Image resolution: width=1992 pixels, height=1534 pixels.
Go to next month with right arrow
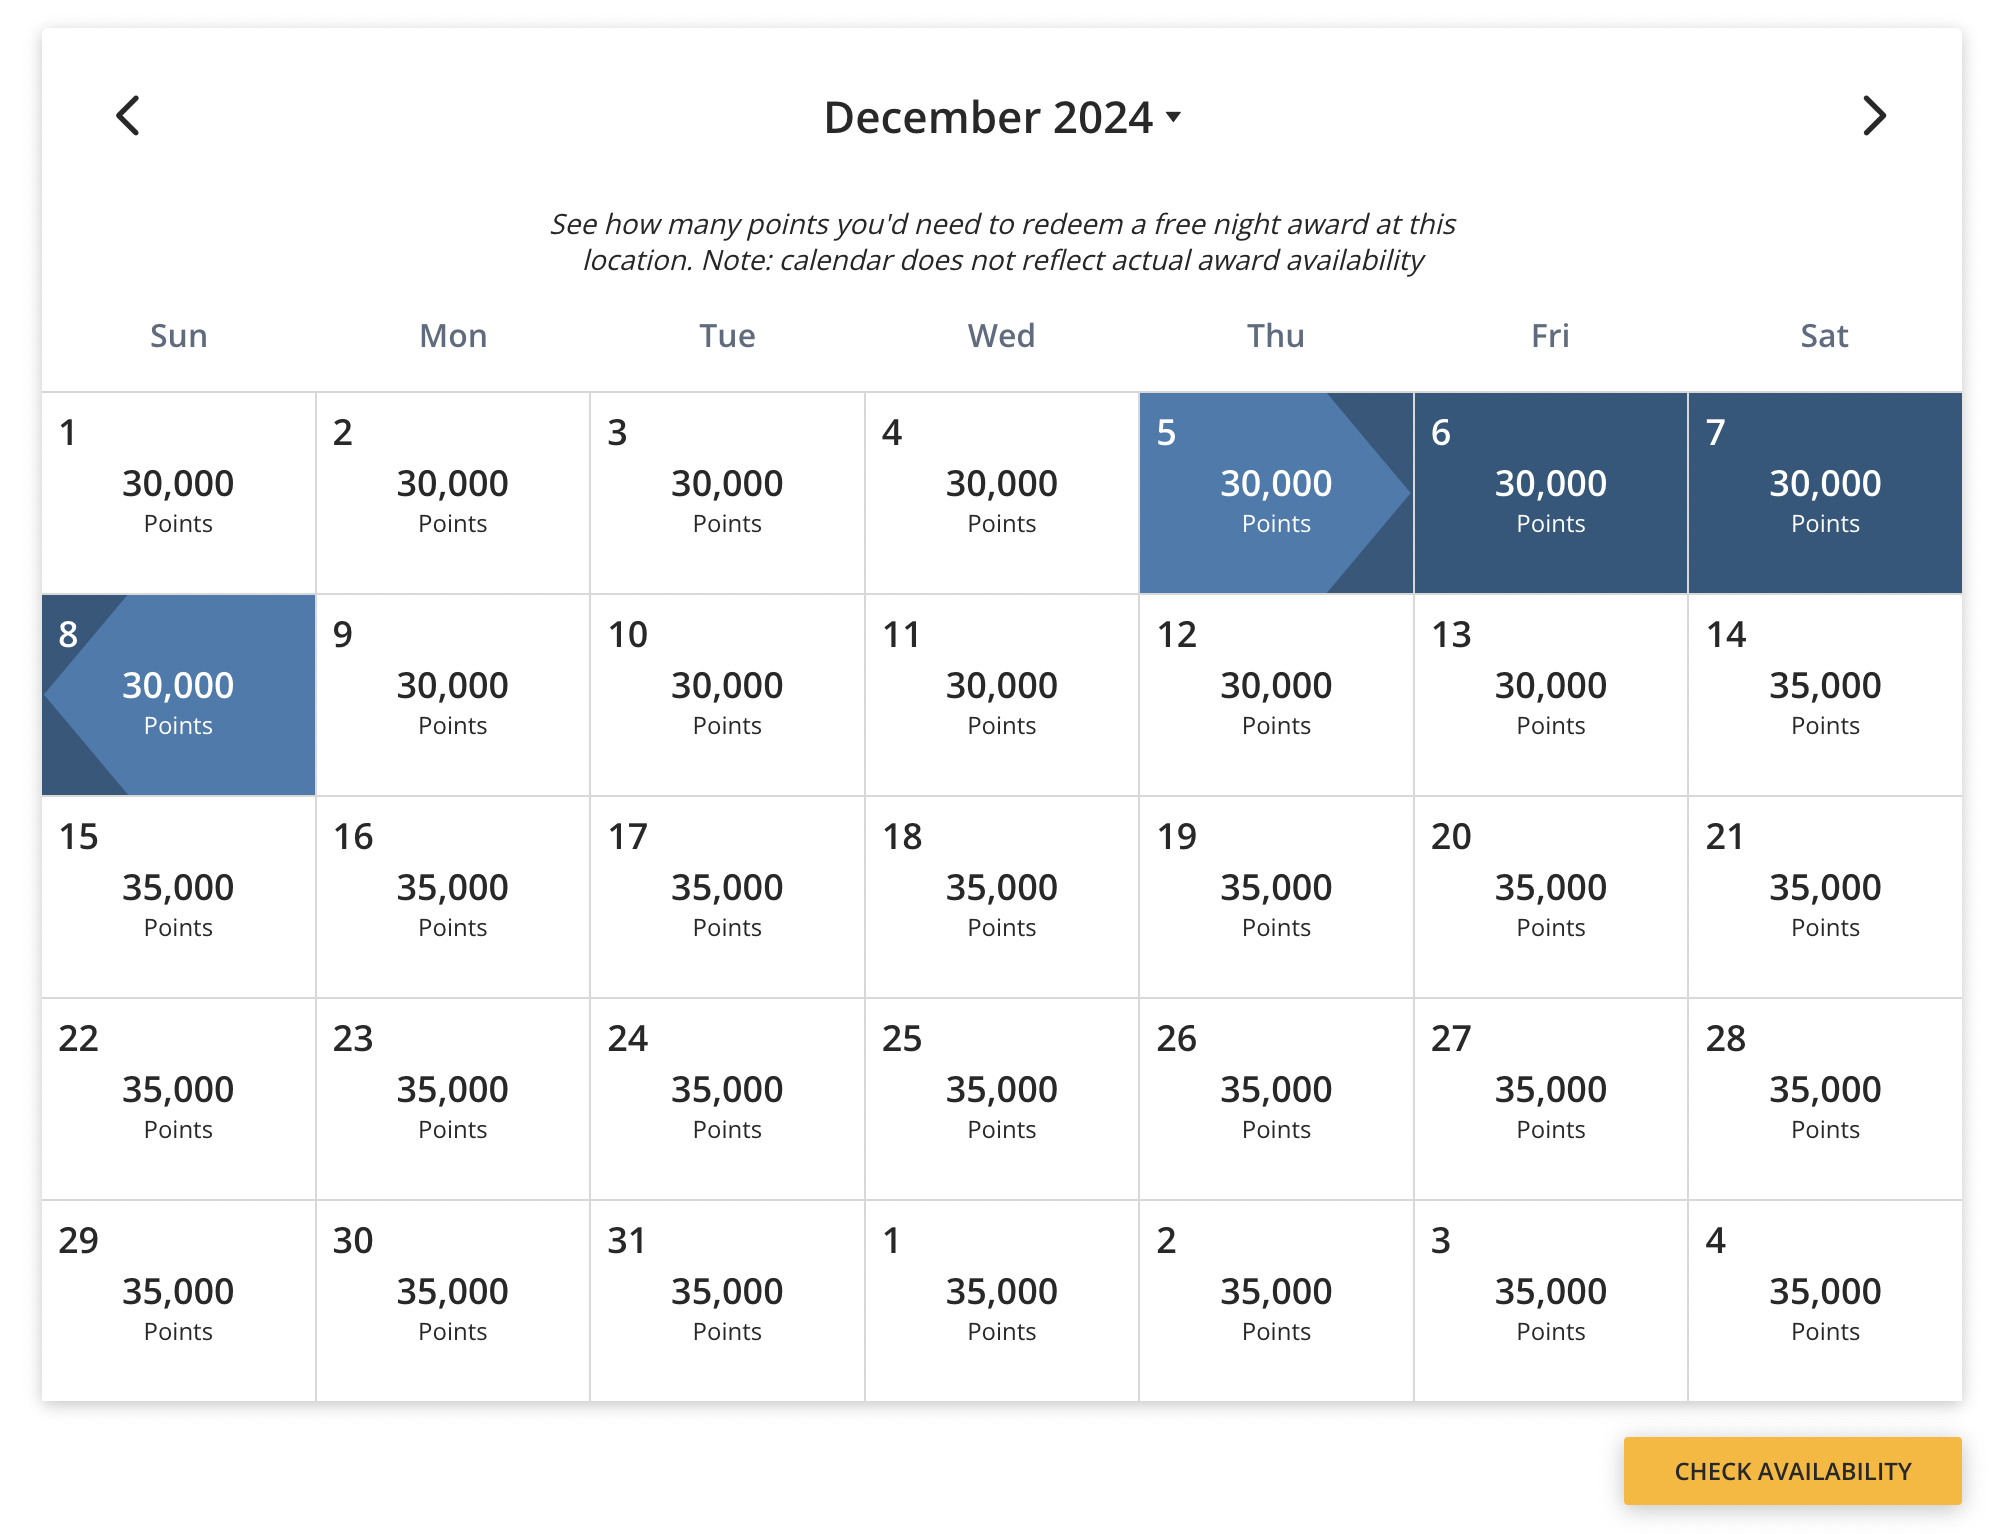1874,116
